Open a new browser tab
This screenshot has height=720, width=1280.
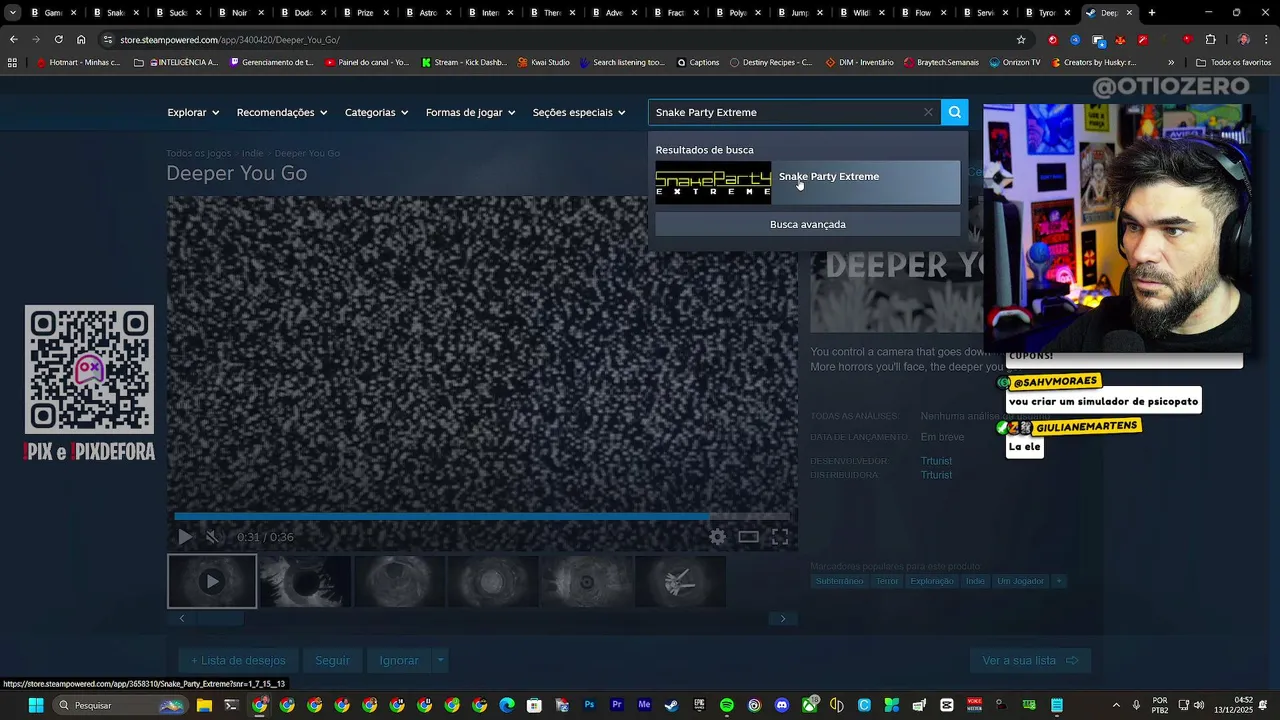pyautogui.click(x=1152, y=13)
